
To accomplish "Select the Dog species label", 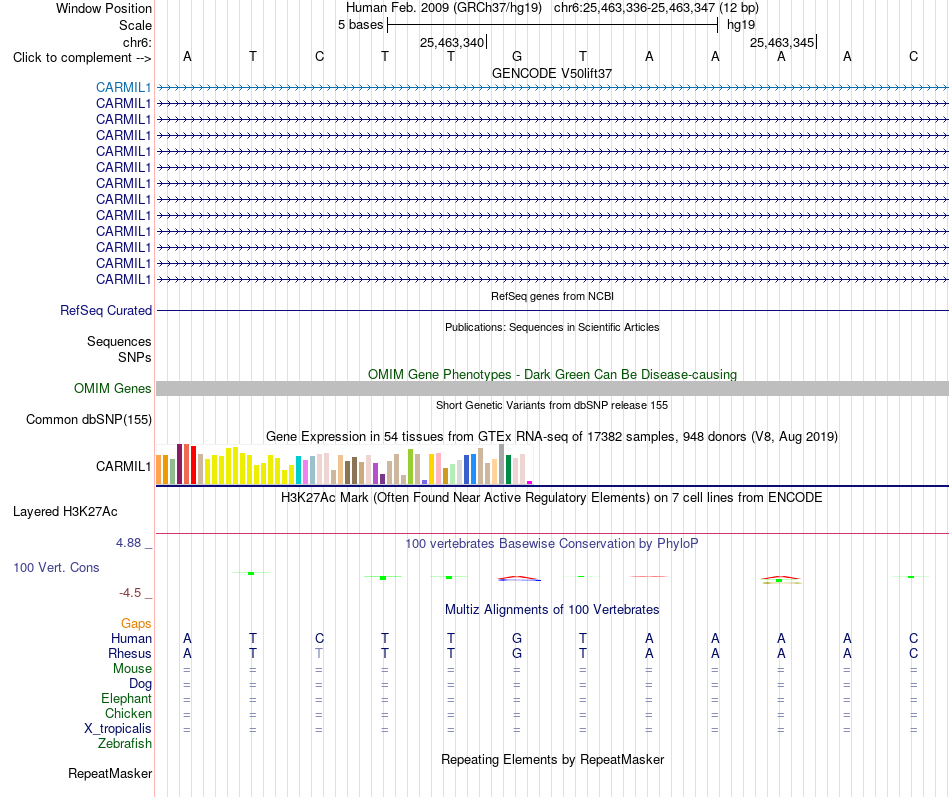I will (x=140, y=684).
